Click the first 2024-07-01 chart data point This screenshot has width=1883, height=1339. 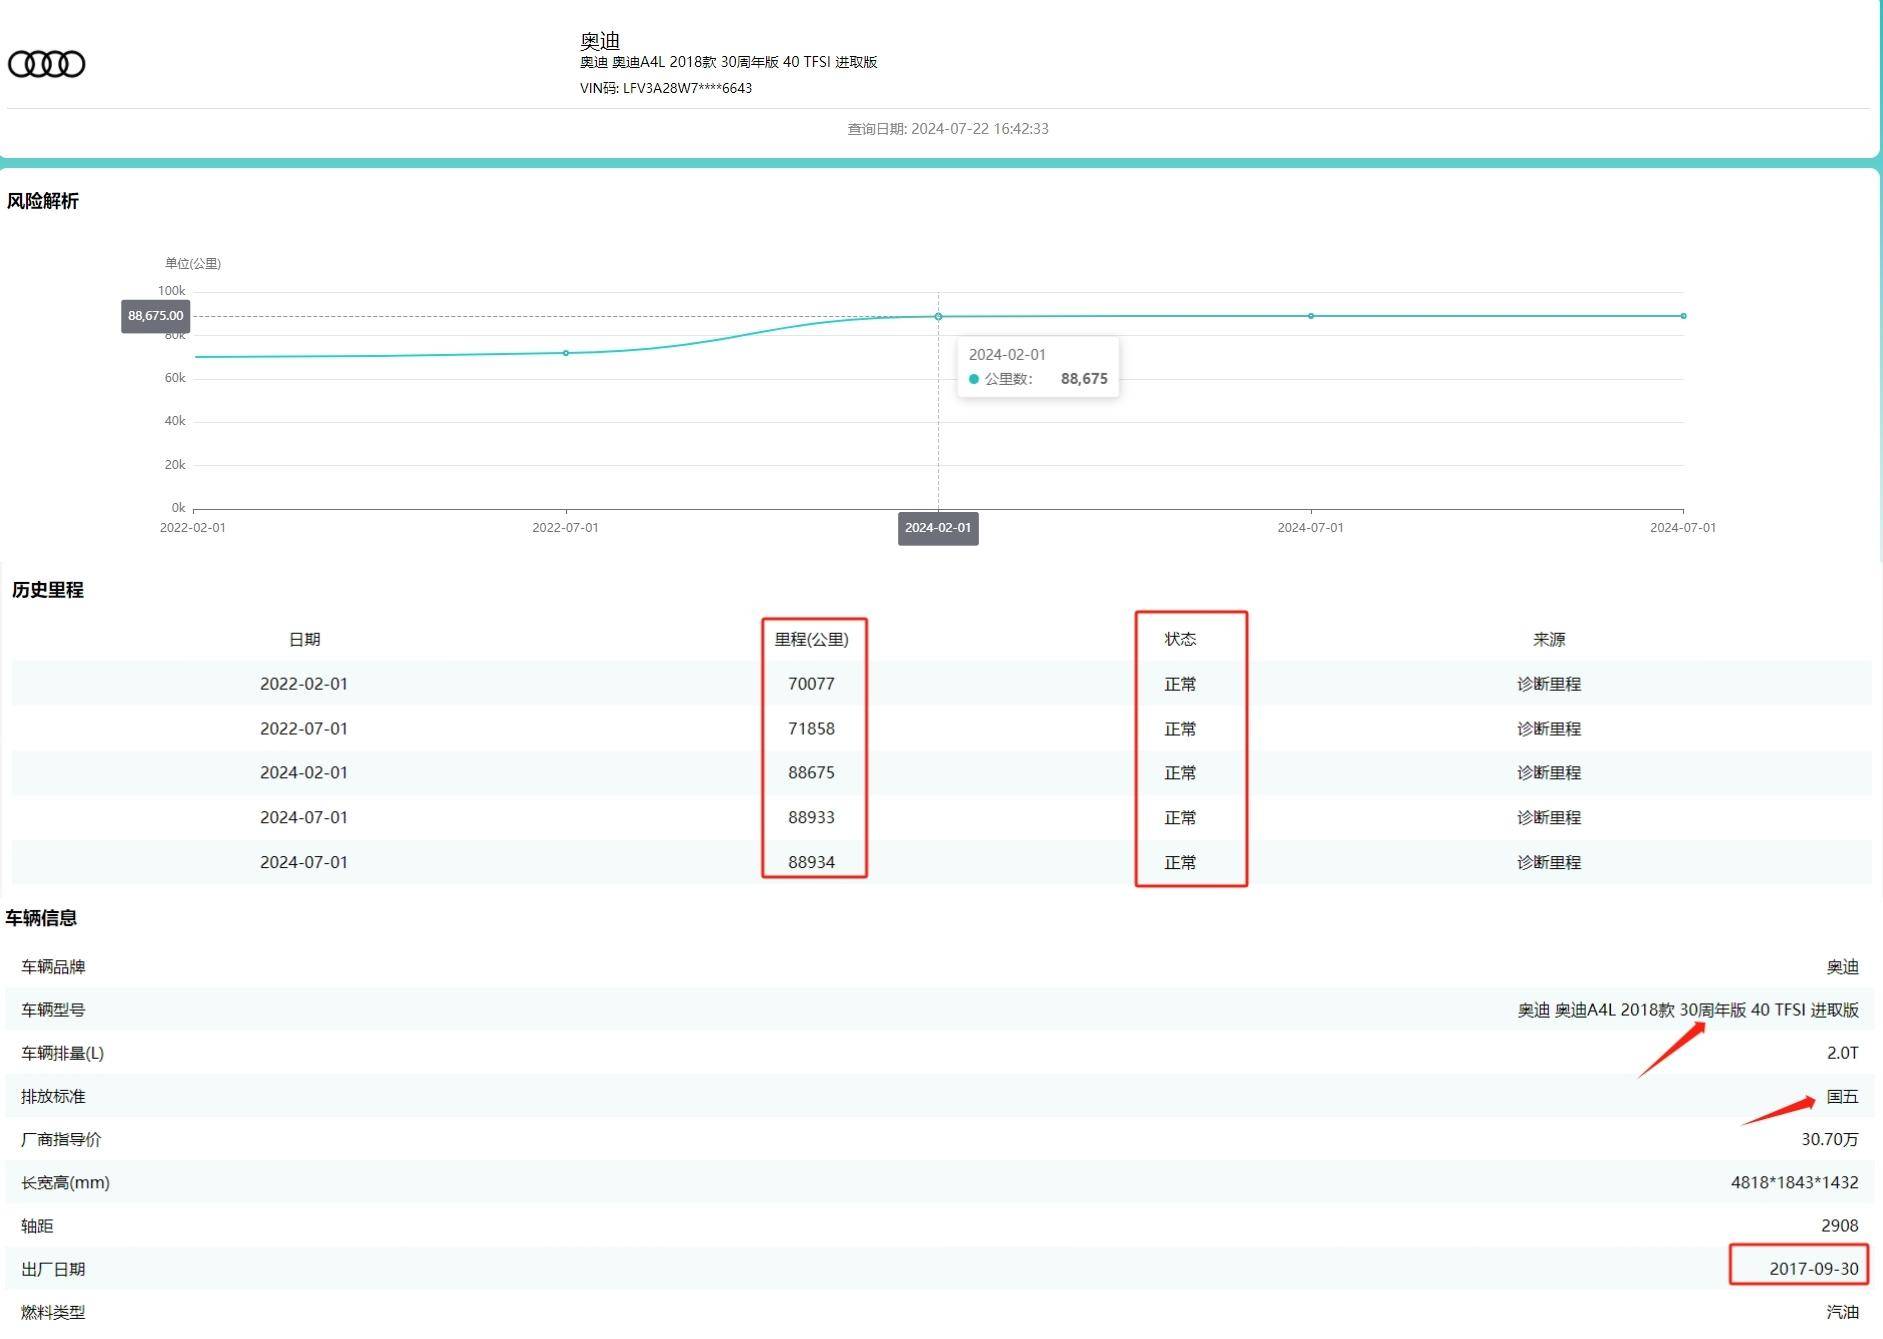click(1311, 316)
